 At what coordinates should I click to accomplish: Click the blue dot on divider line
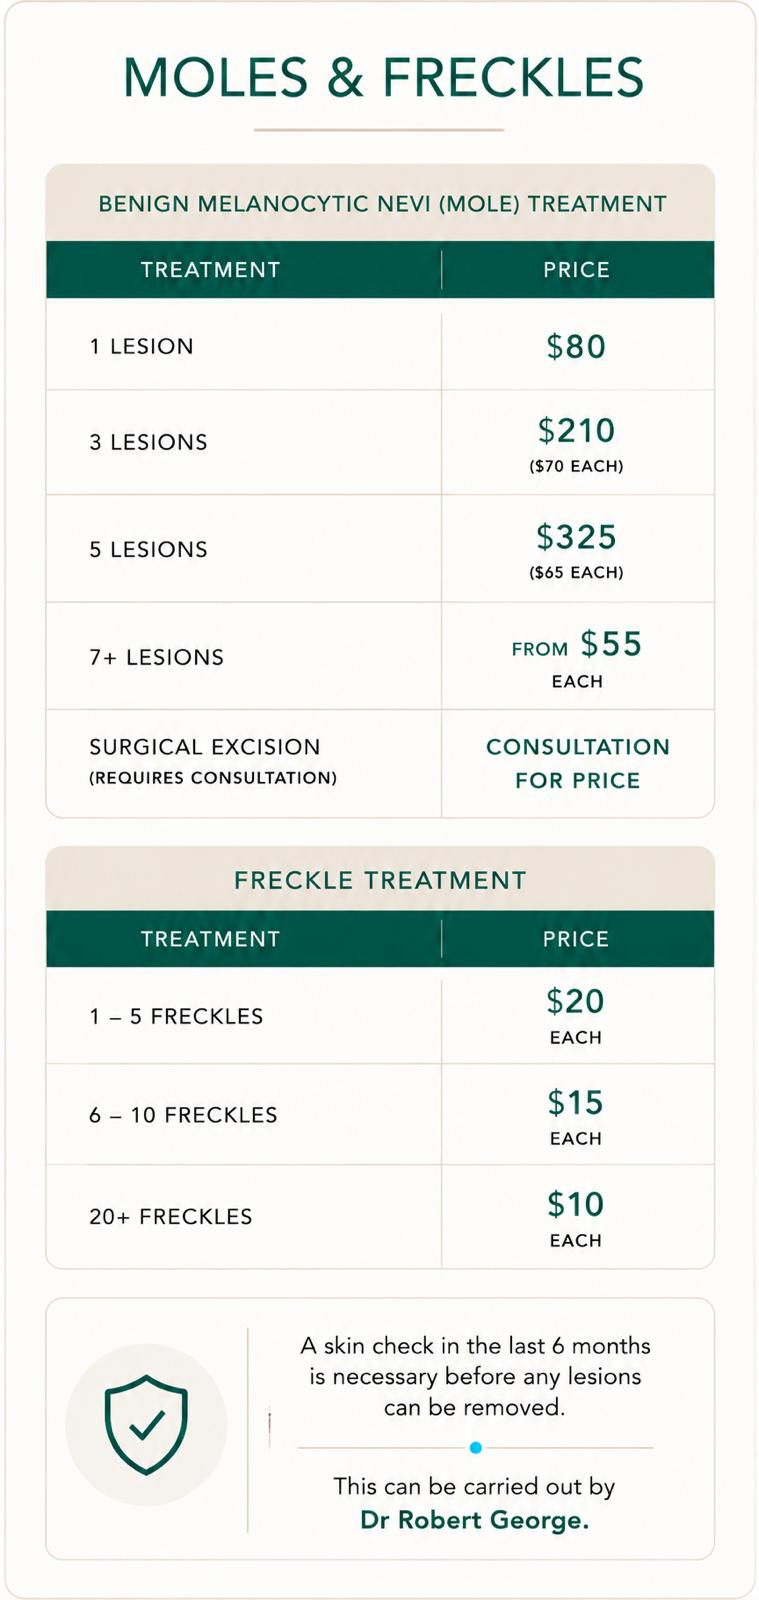pyautogui.click(x=476, y=1447)
